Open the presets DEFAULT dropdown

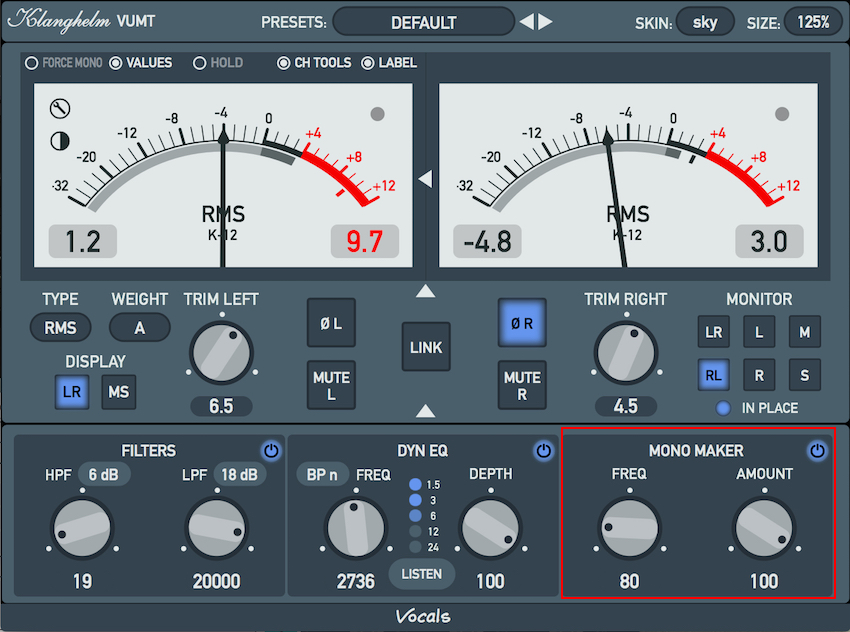coord(423,22)
